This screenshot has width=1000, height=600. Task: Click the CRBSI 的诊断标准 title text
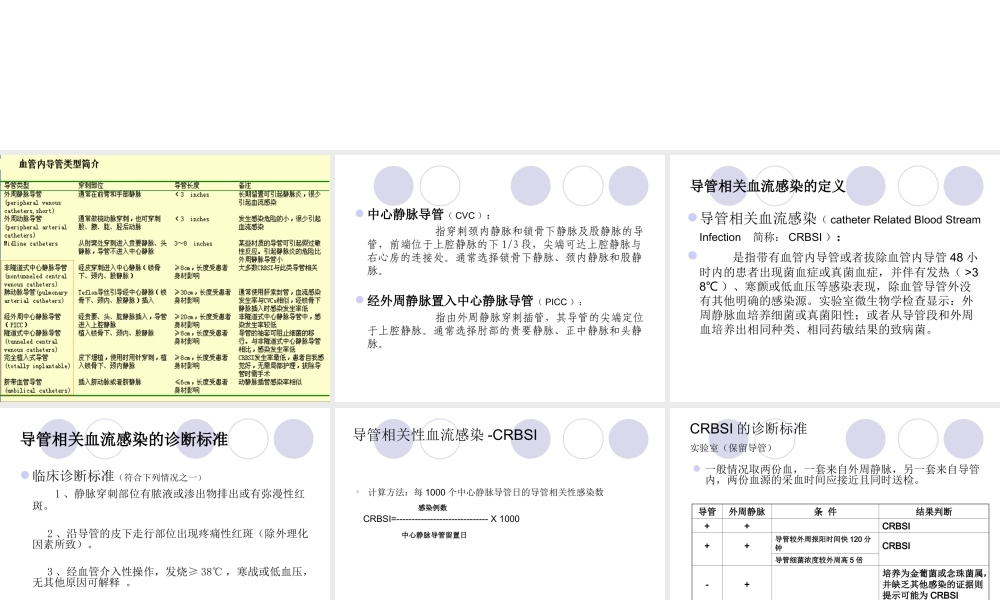(x=746, y=428)
